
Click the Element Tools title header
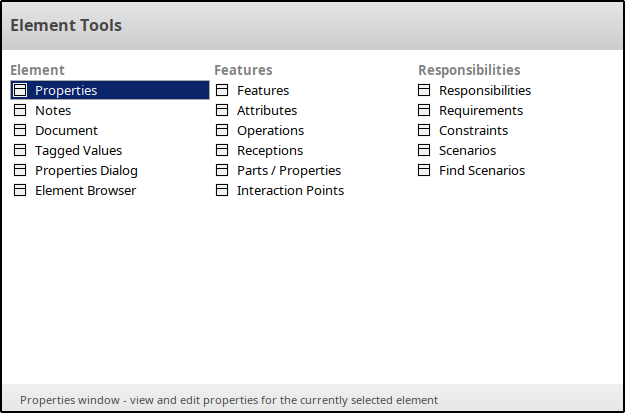pyautogui.click(x=66, y=25)
